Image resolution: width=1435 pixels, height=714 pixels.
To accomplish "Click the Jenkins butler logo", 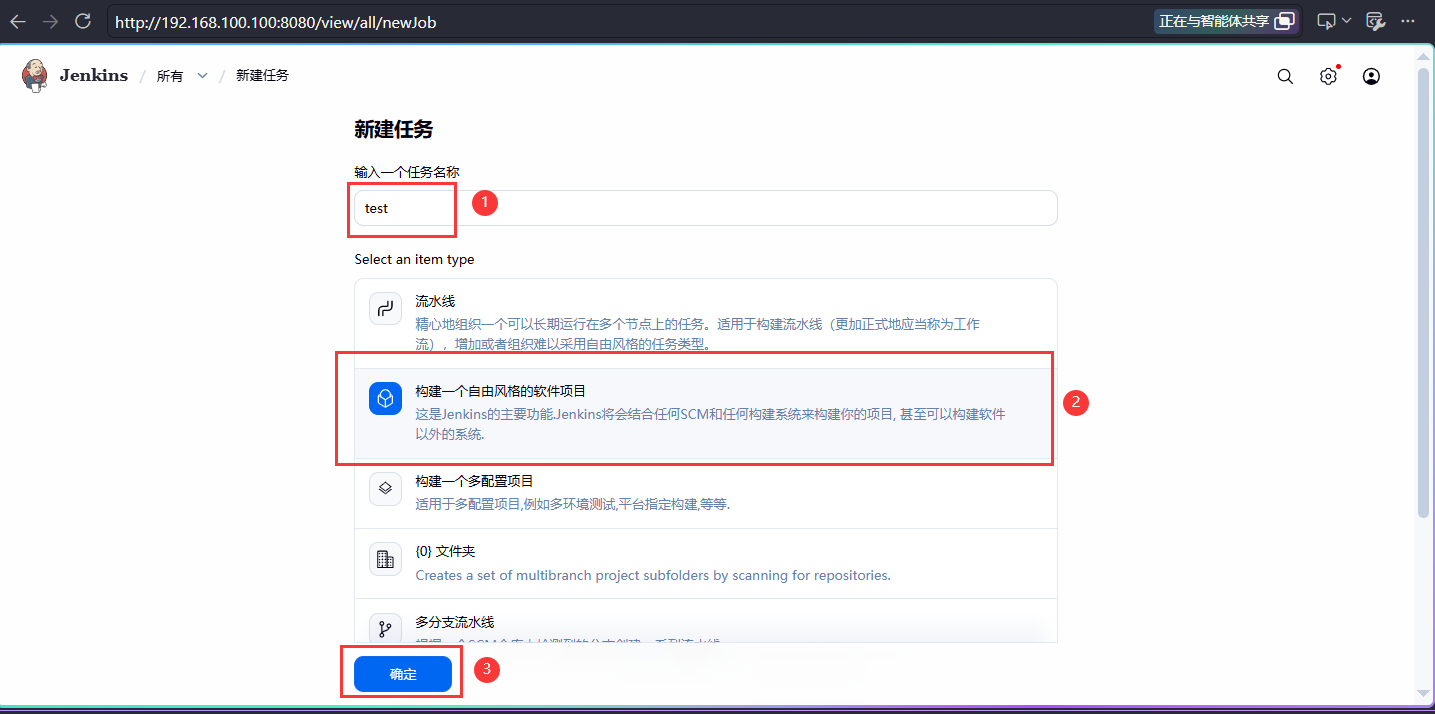I will 35,75.
